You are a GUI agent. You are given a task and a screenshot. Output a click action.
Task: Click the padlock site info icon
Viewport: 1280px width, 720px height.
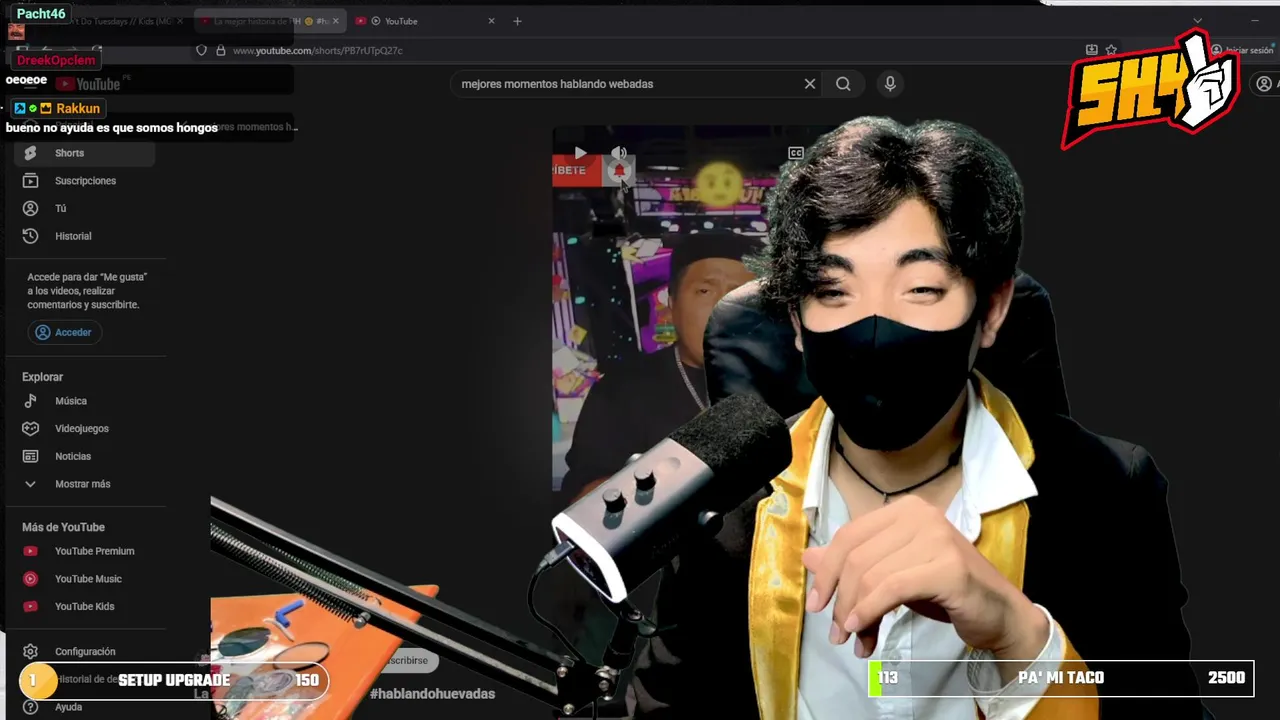pos(221,50)
